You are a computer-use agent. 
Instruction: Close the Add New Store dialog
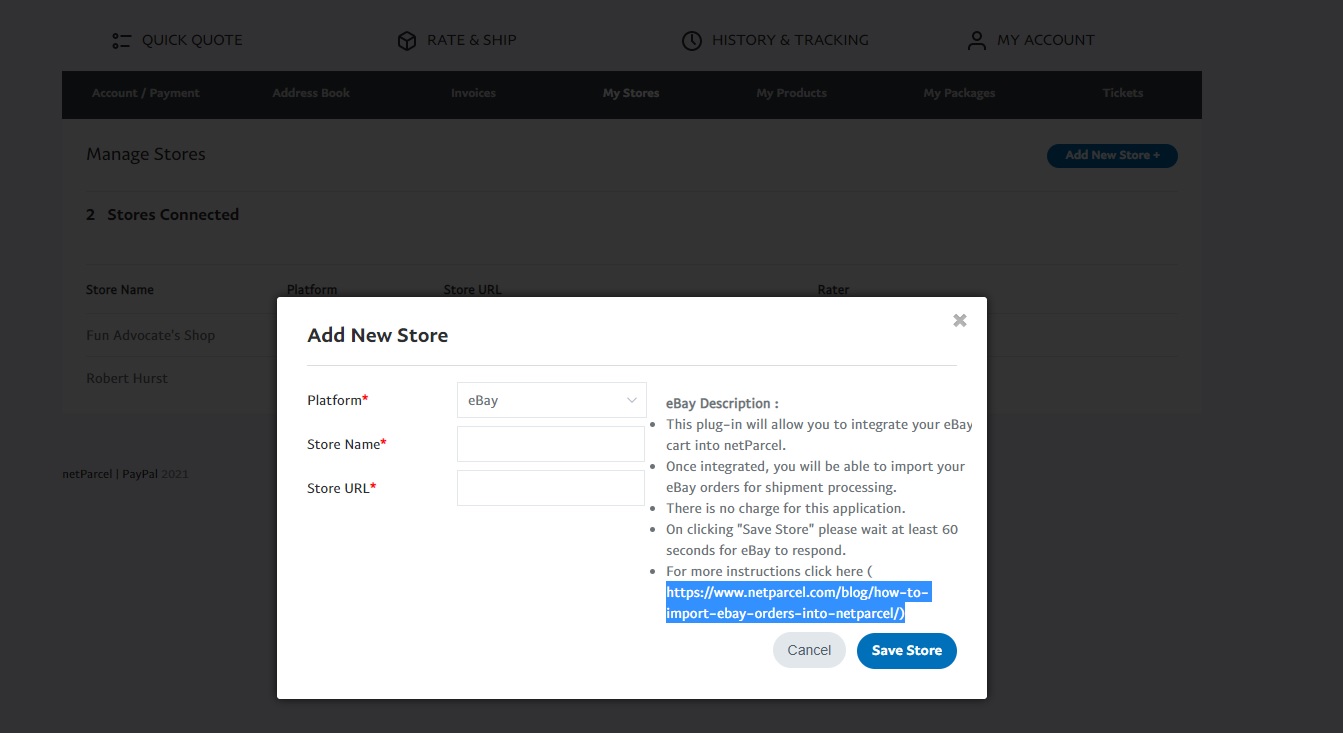point(959,320)
